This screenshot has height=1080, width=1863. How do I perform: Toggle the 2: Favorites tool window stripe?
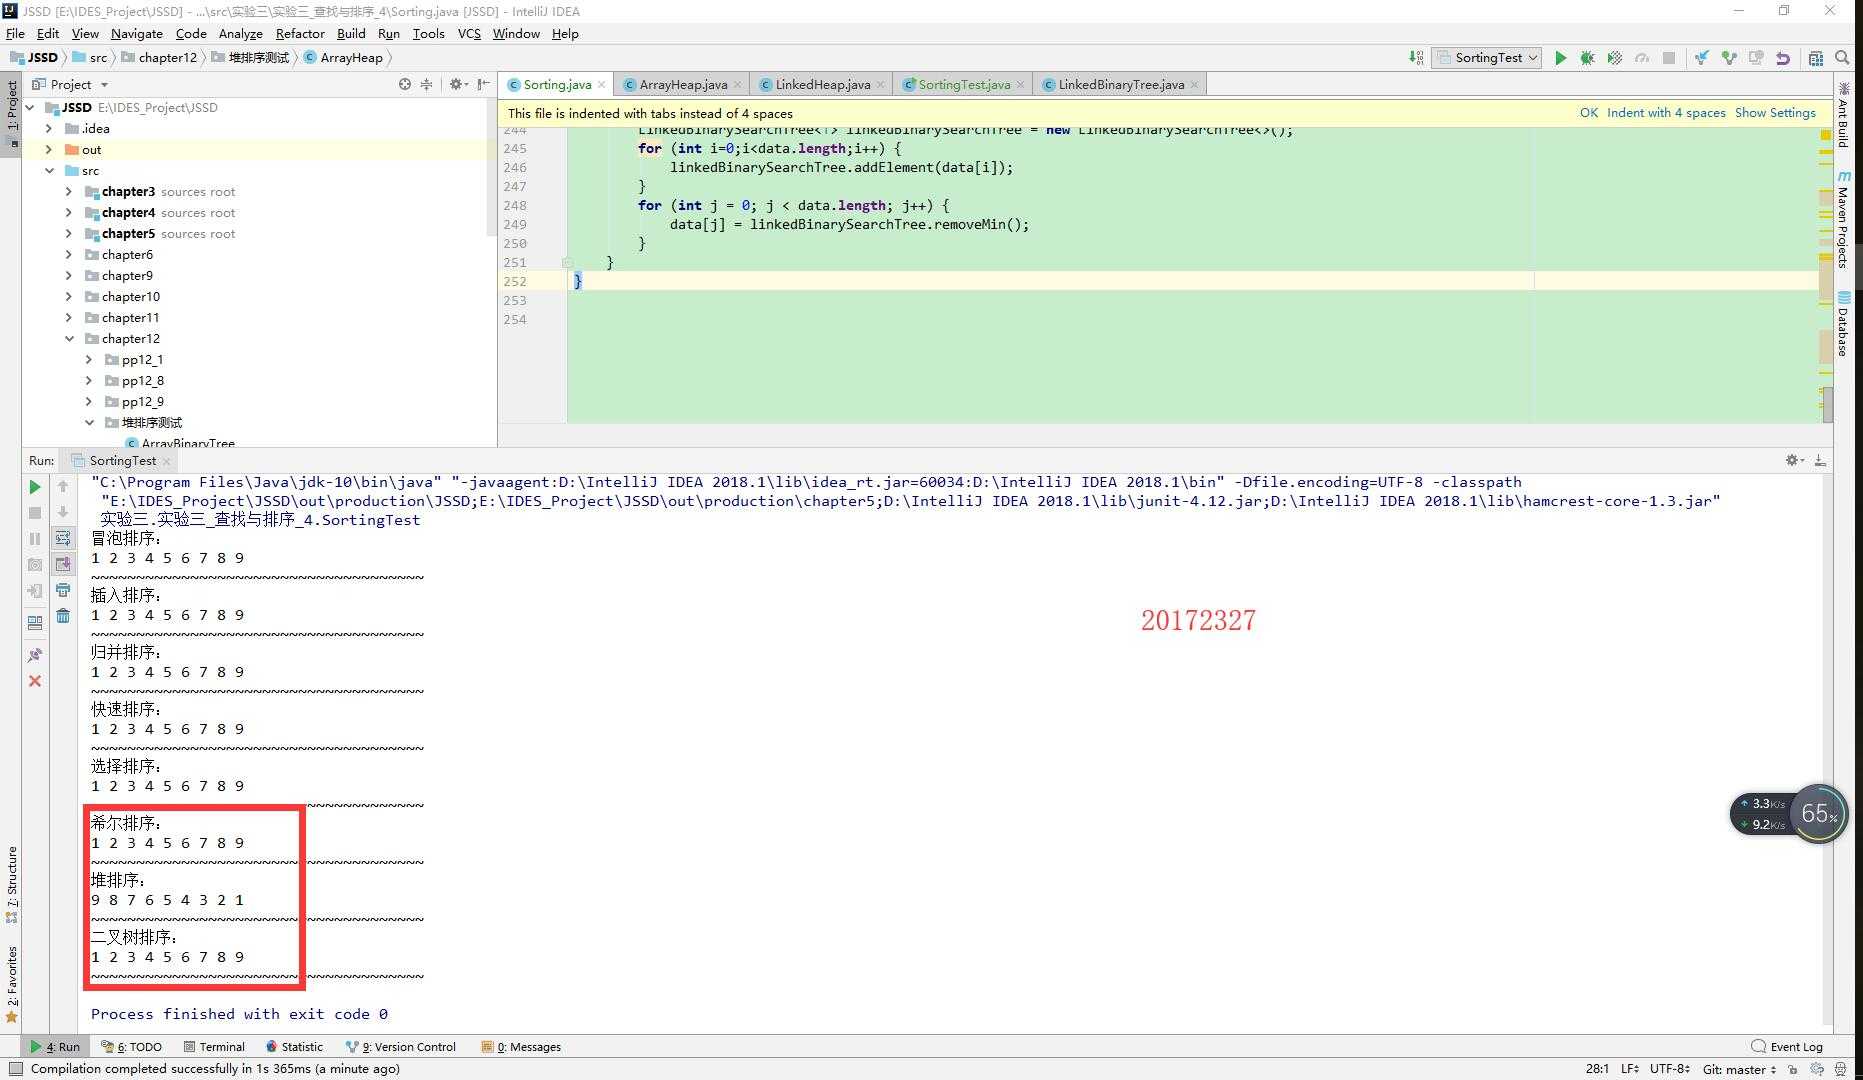point(11,984)
